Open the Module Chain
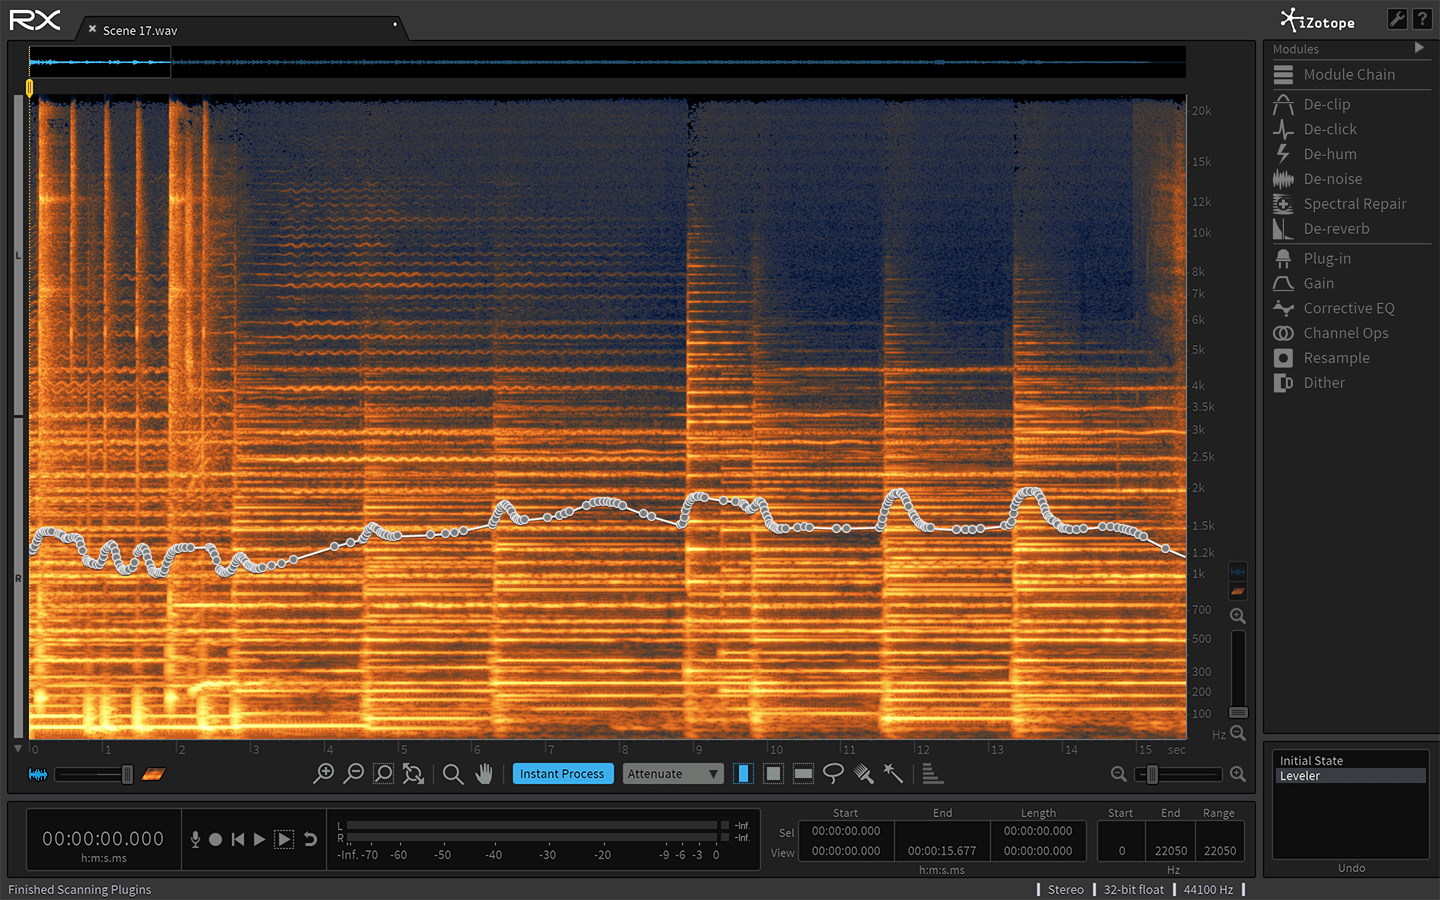Image resolution: width=1440 pixels, height=900 pixels. (x=1348, y=75)
